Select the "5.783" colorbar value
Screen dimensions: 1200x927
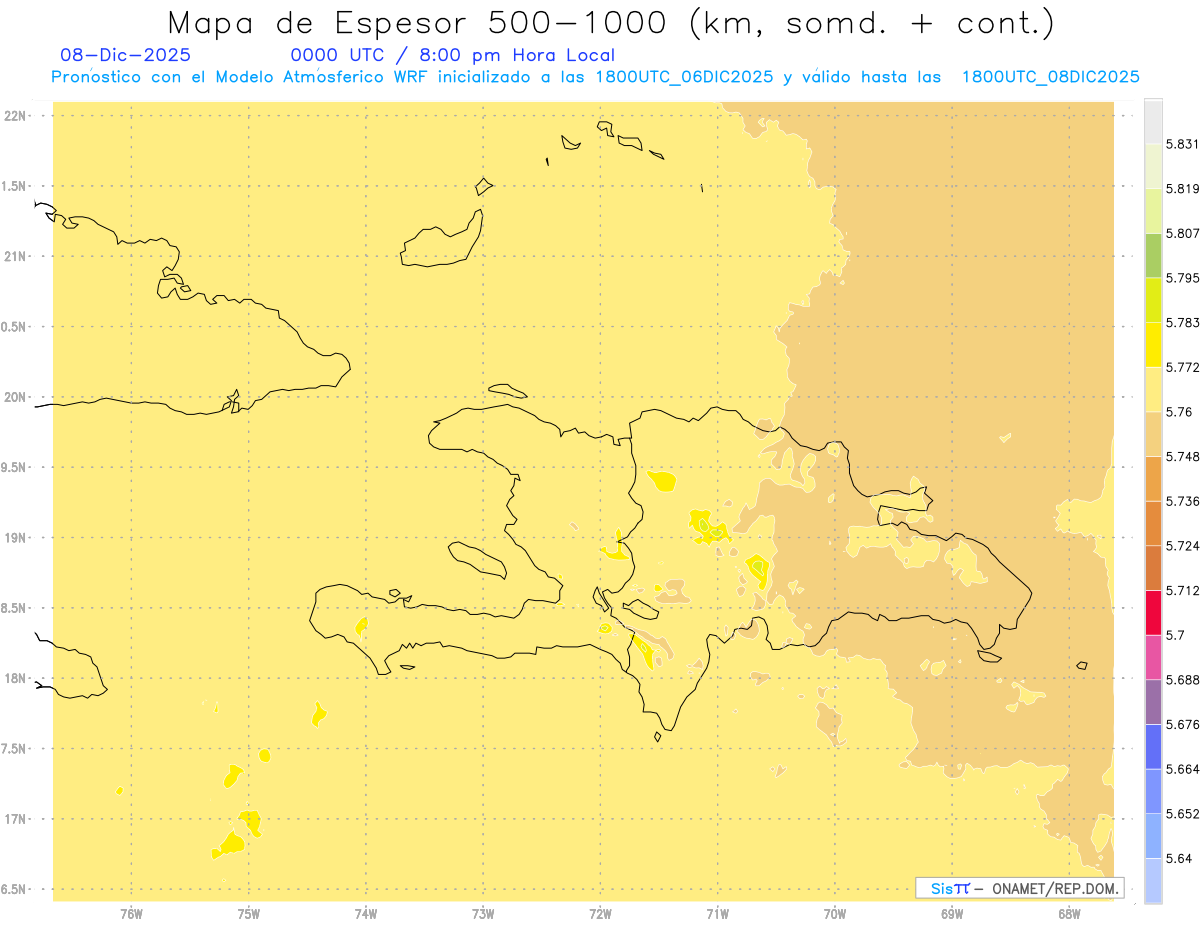pyautogui.click(x=1182, y=323)
